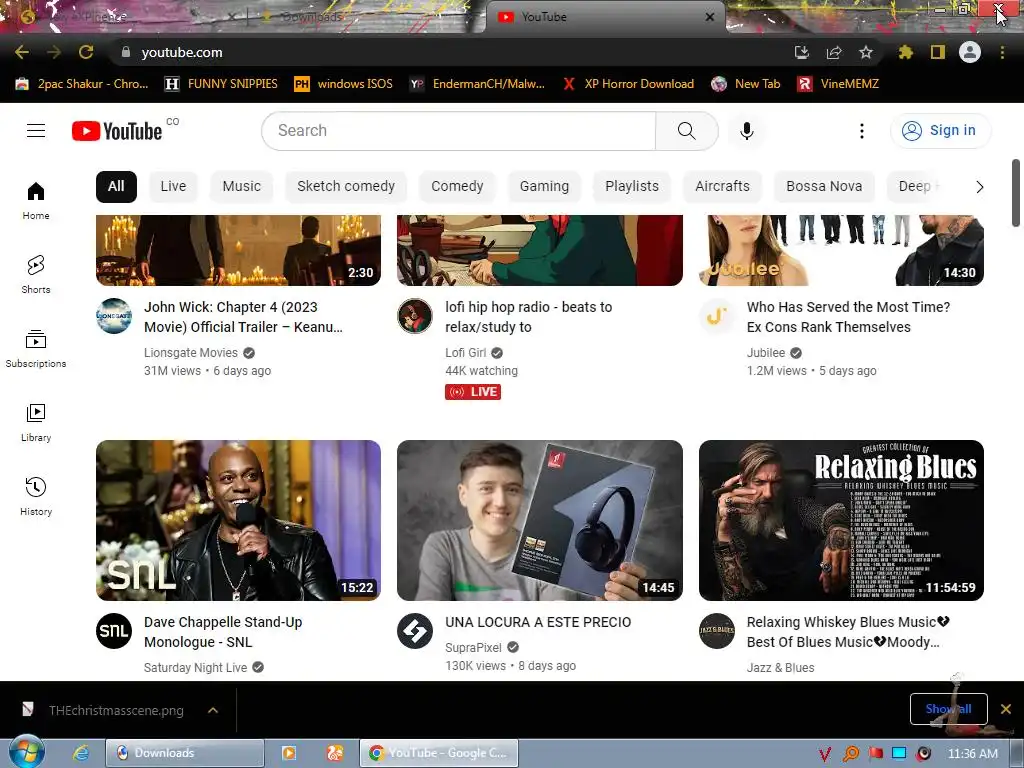The width and height of the screenshot is (1024, 768).
Task: Select the Gaming filter chip
Action: 544,187
